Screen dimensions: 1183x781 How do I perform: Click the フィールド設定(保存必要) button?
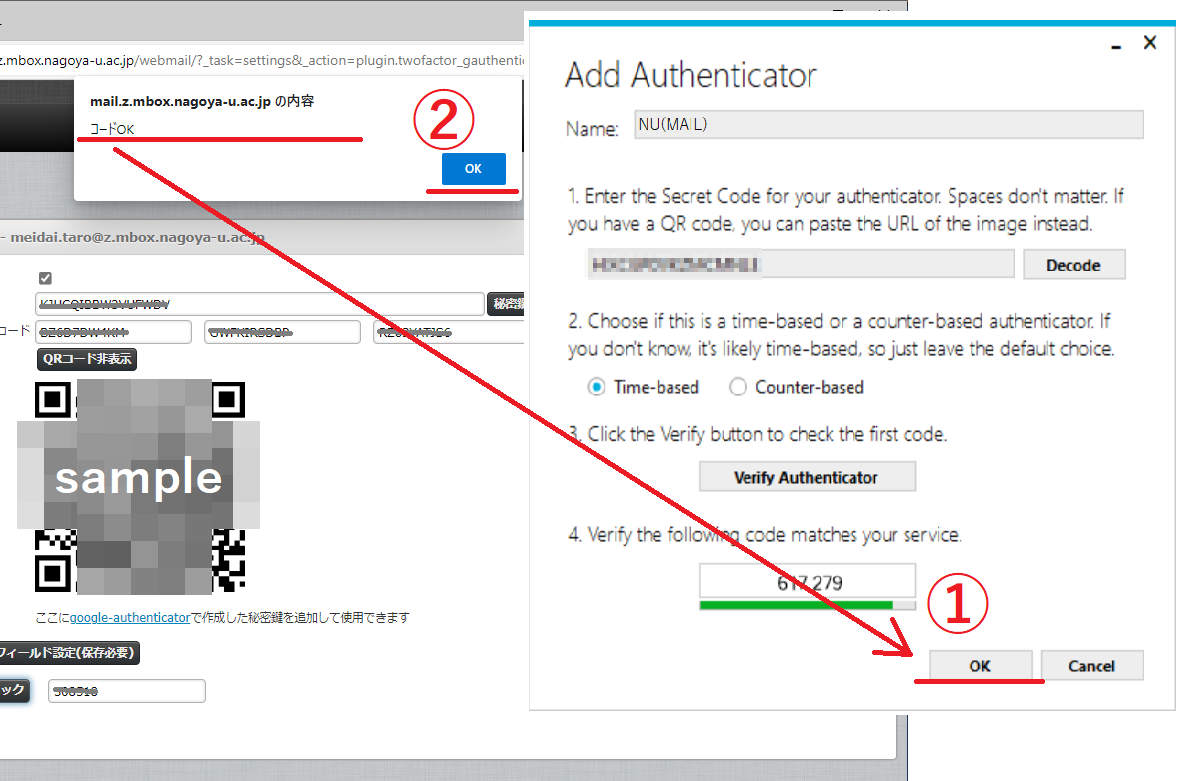pyautogui.click(x=65, y=653)
